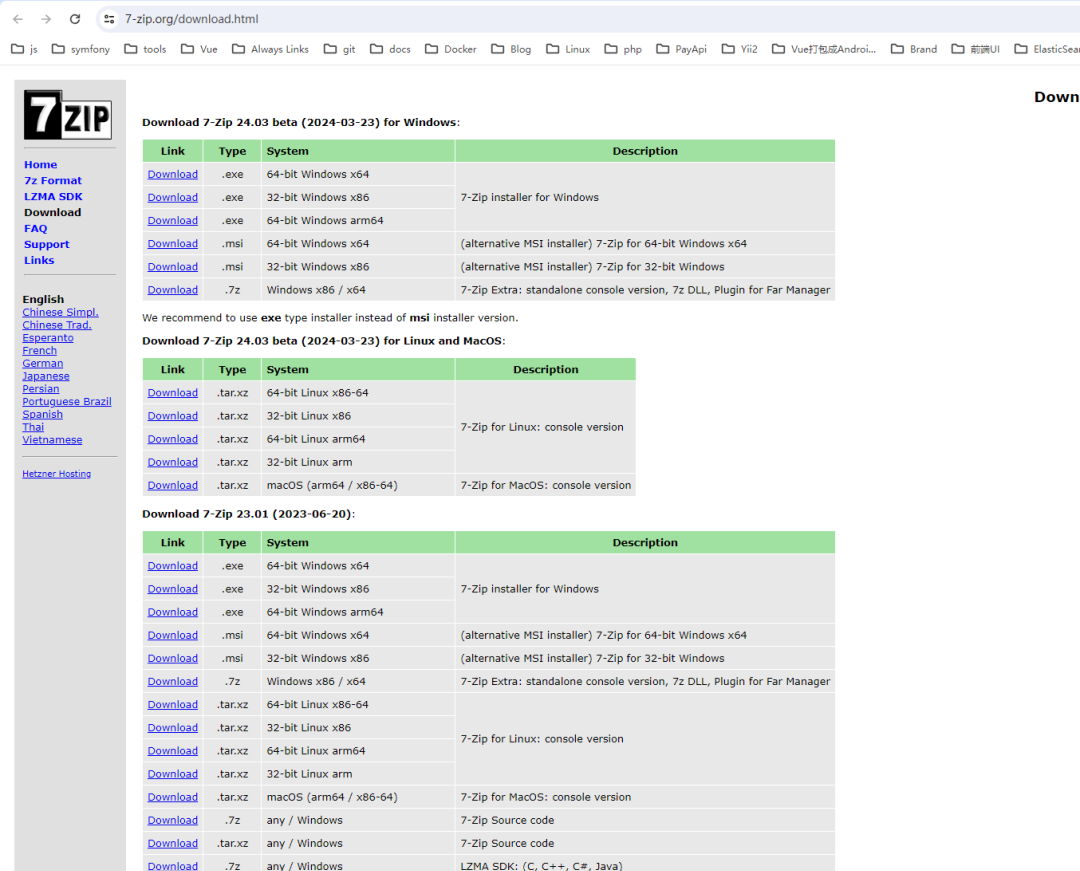The image size is (1080, 871).
Task: Open the Brand bookmarks folder
Action: [913, 49]
